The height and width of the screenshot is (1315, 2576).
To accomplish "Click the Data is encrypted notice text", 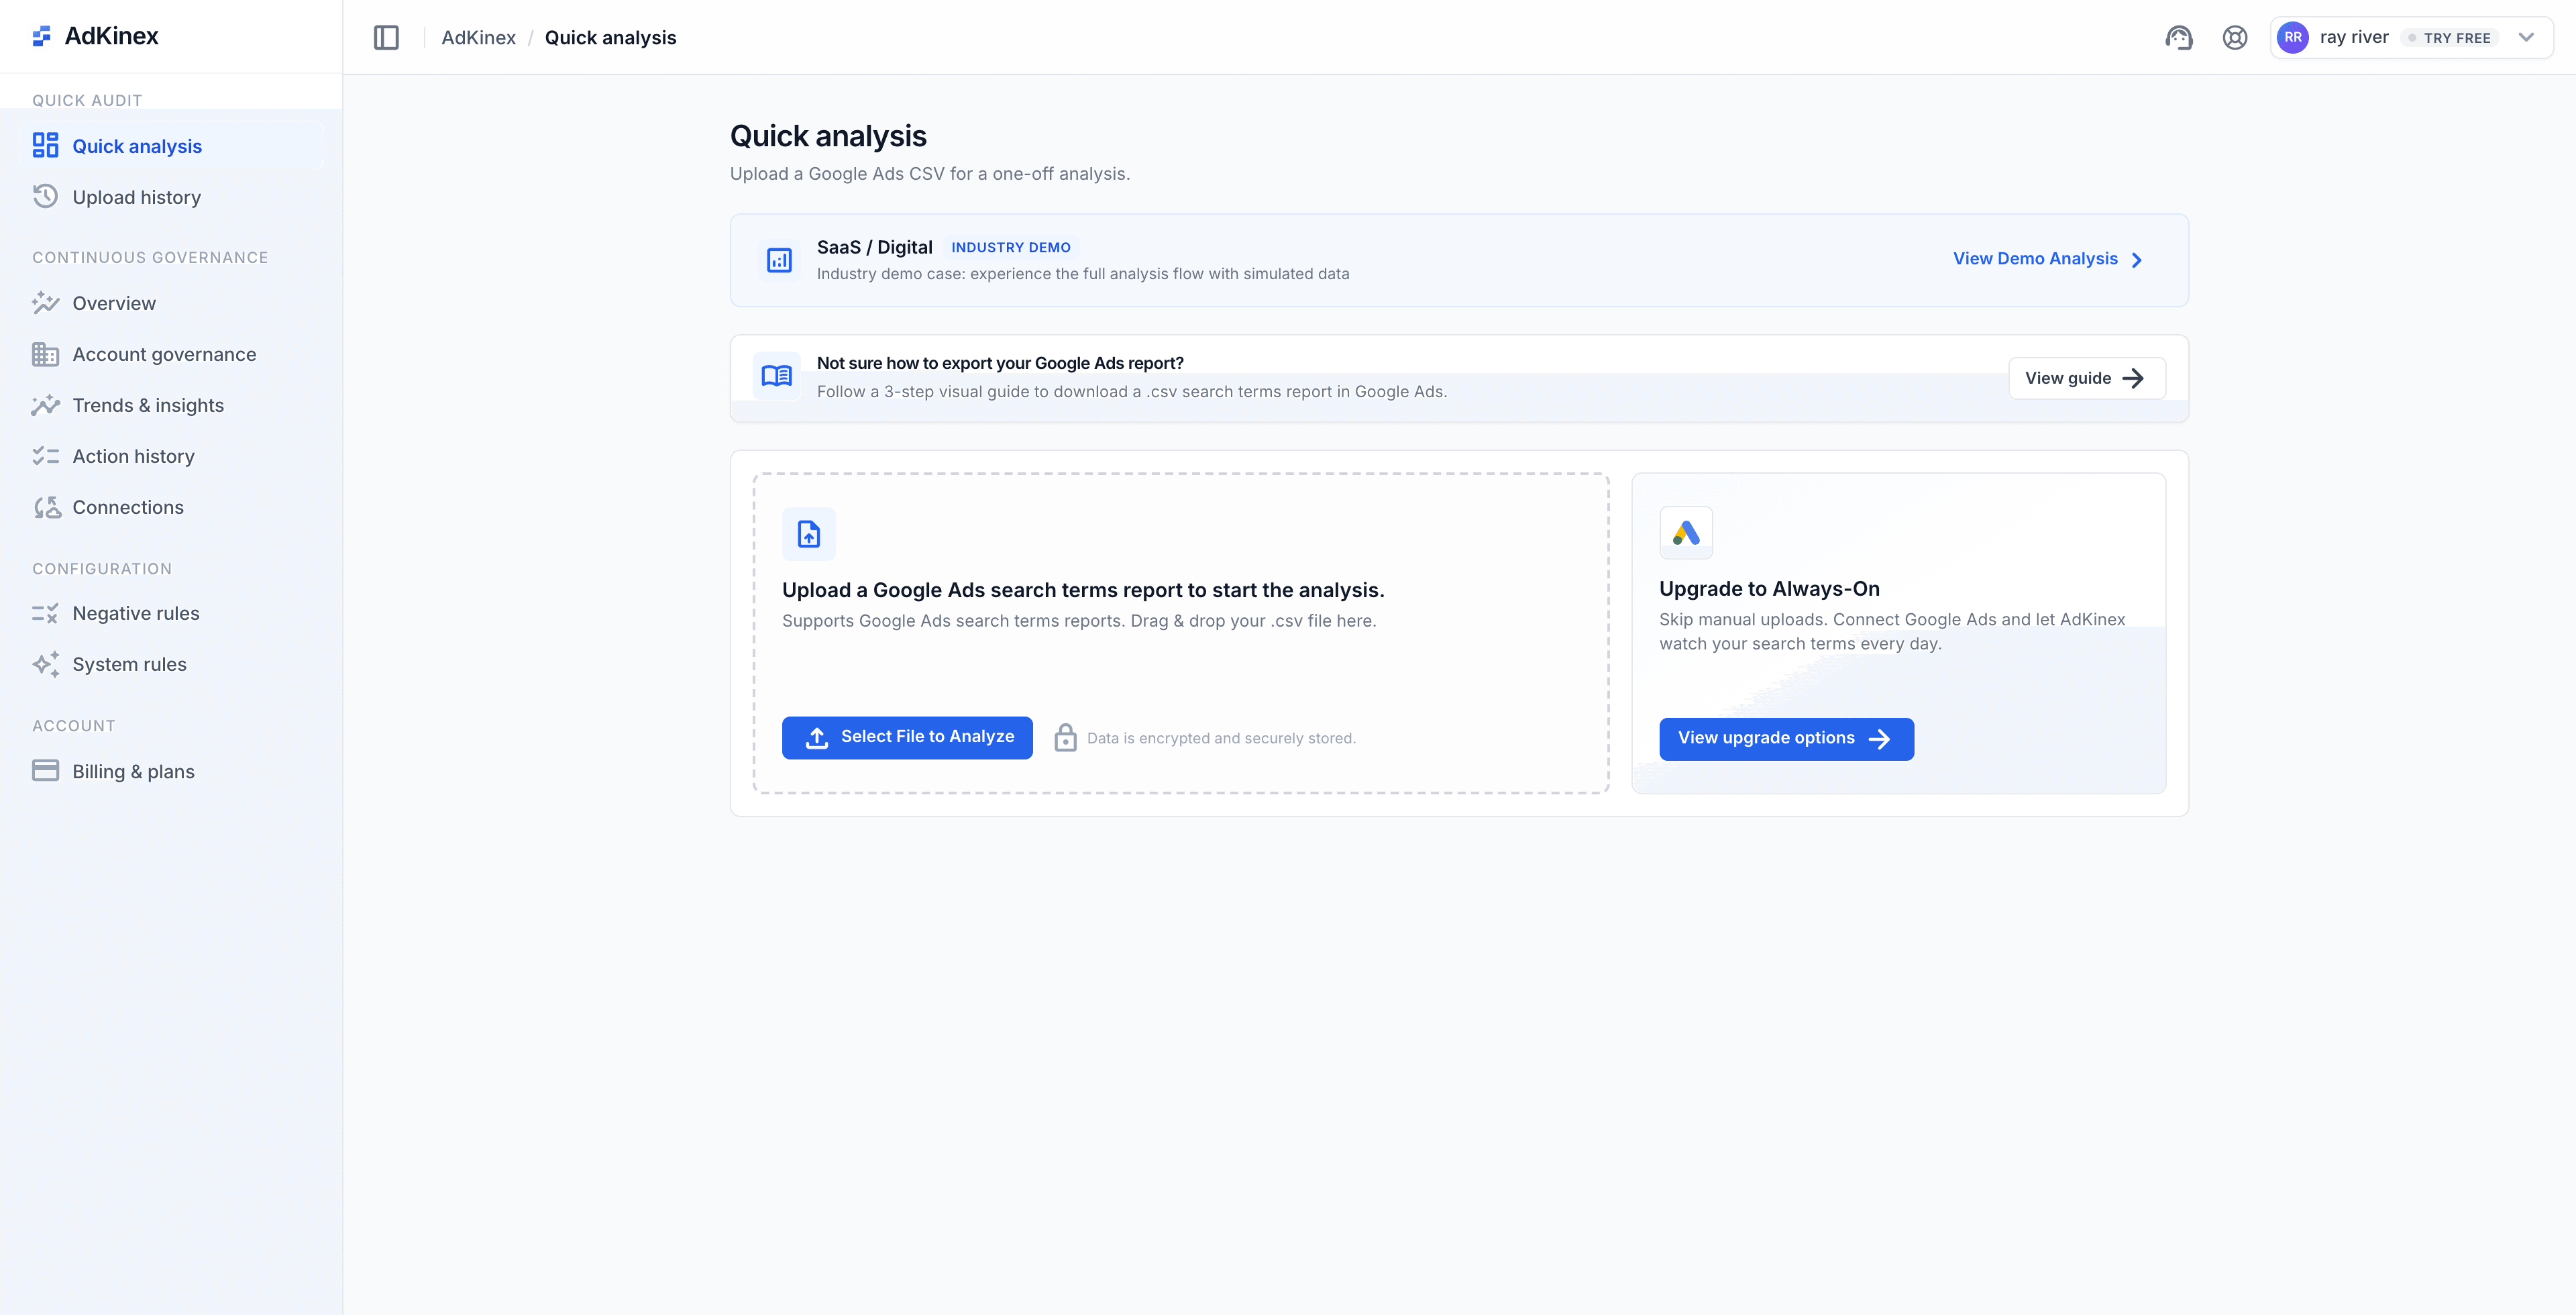I will point(1221,738).
